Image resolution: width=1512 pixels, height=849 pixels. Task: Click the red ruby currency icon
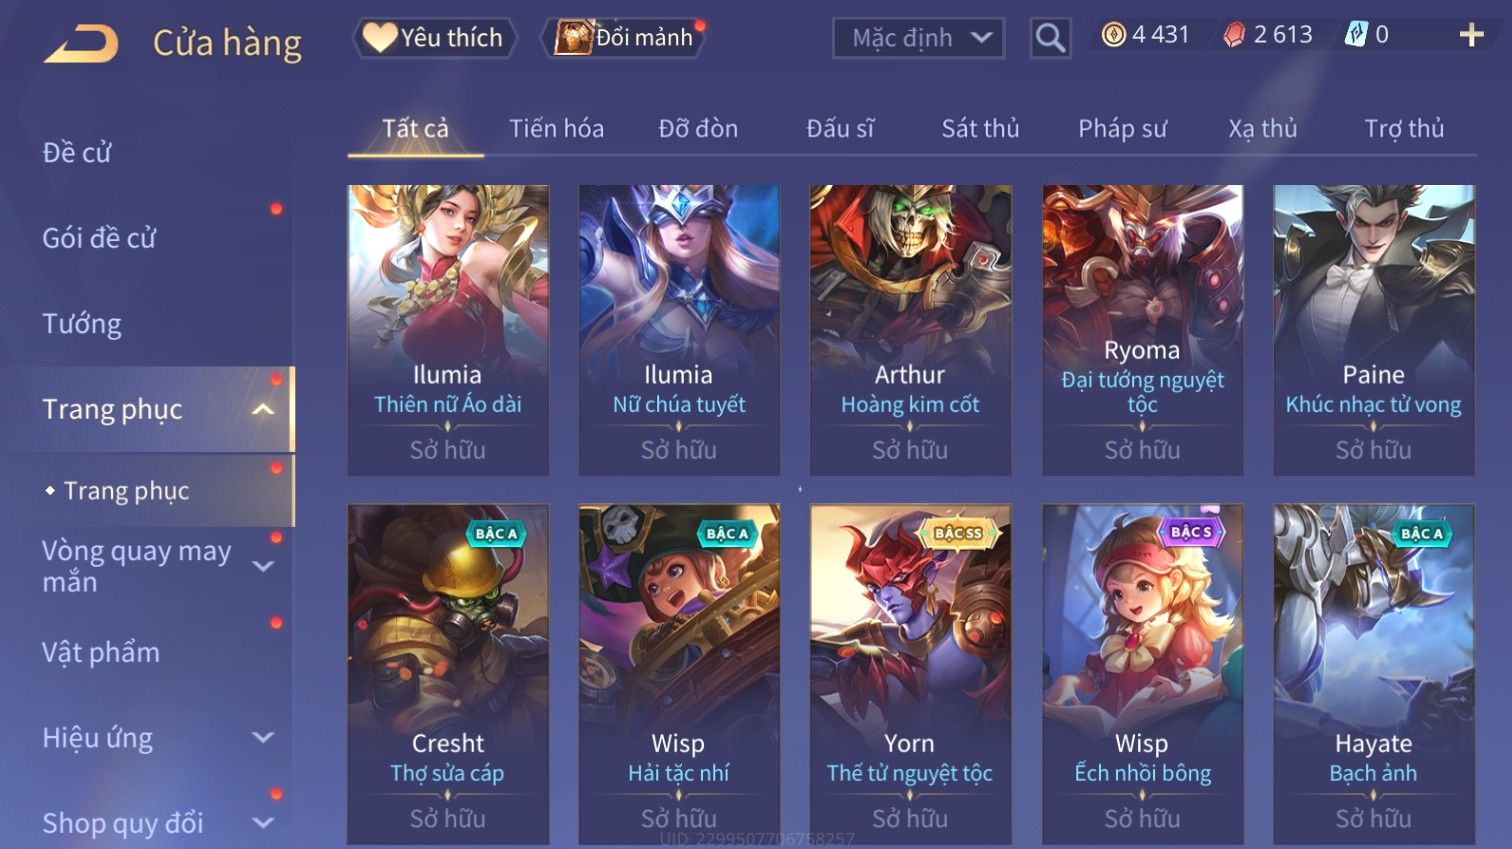click(1234, 35)
